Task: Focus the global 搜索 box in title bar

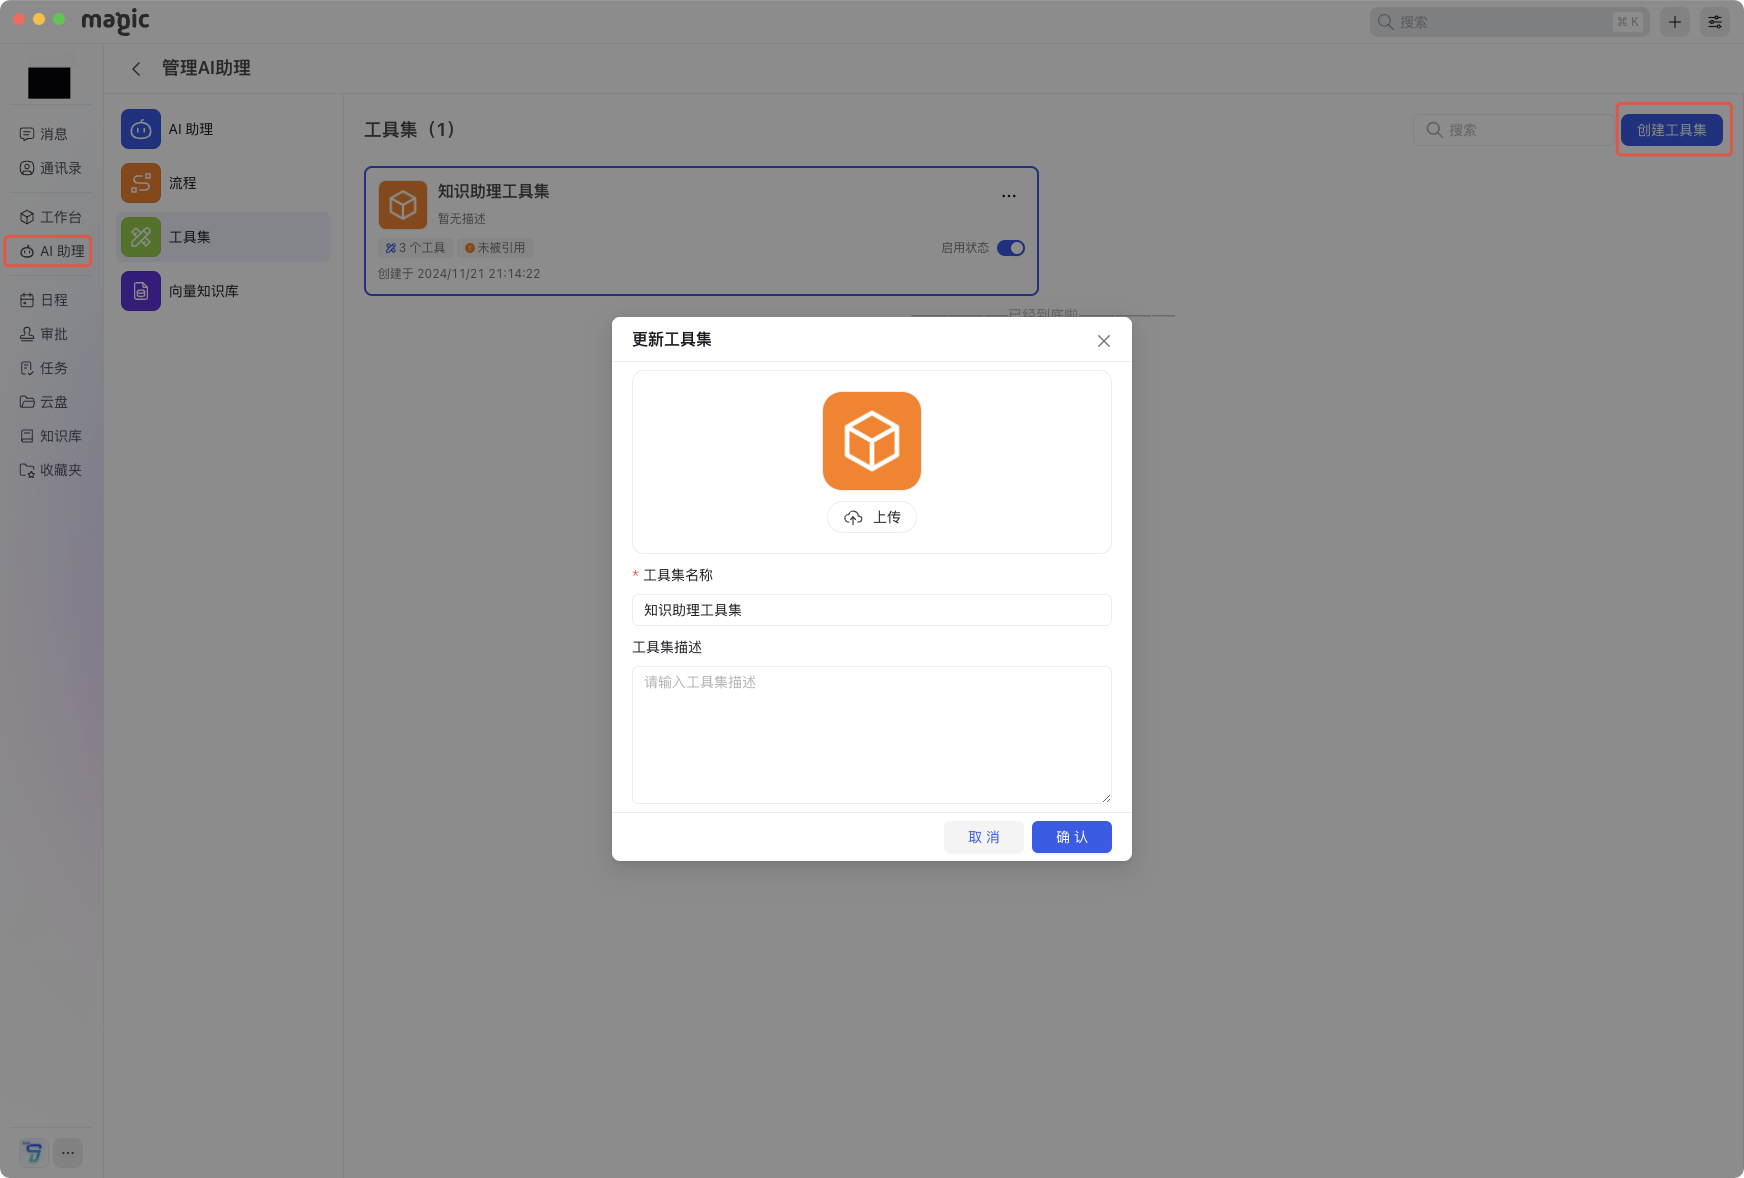Action: [1509, 22]
